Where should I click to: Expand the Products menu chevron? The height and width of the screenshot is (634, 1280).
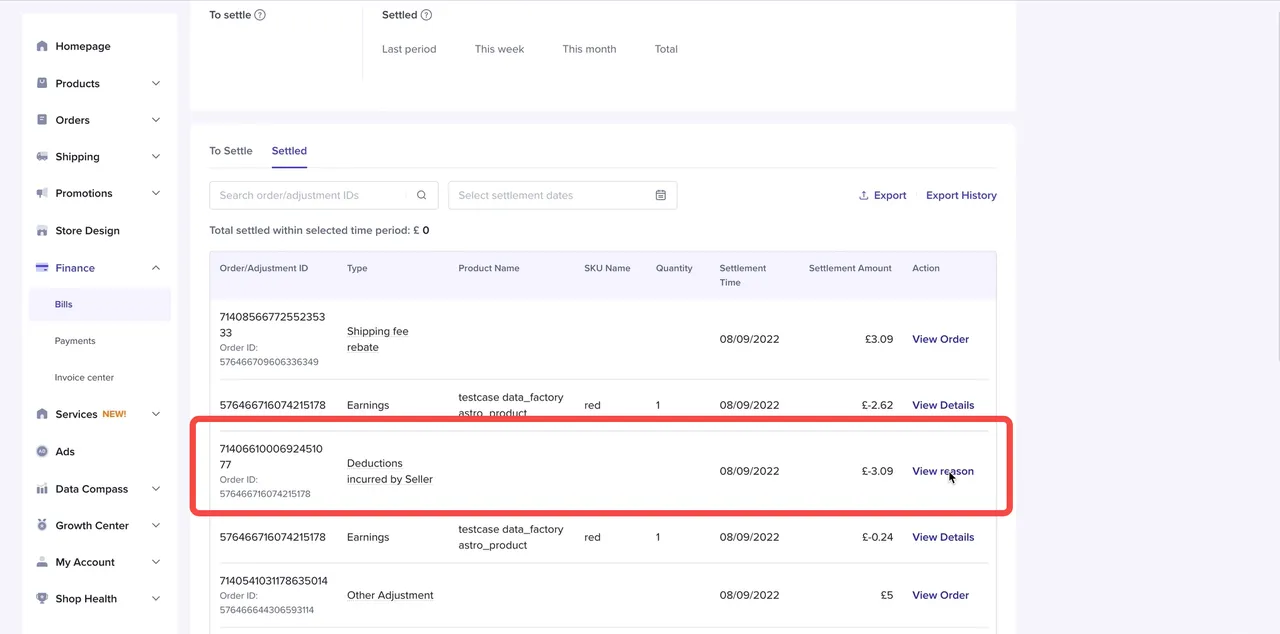pos(156,84)
